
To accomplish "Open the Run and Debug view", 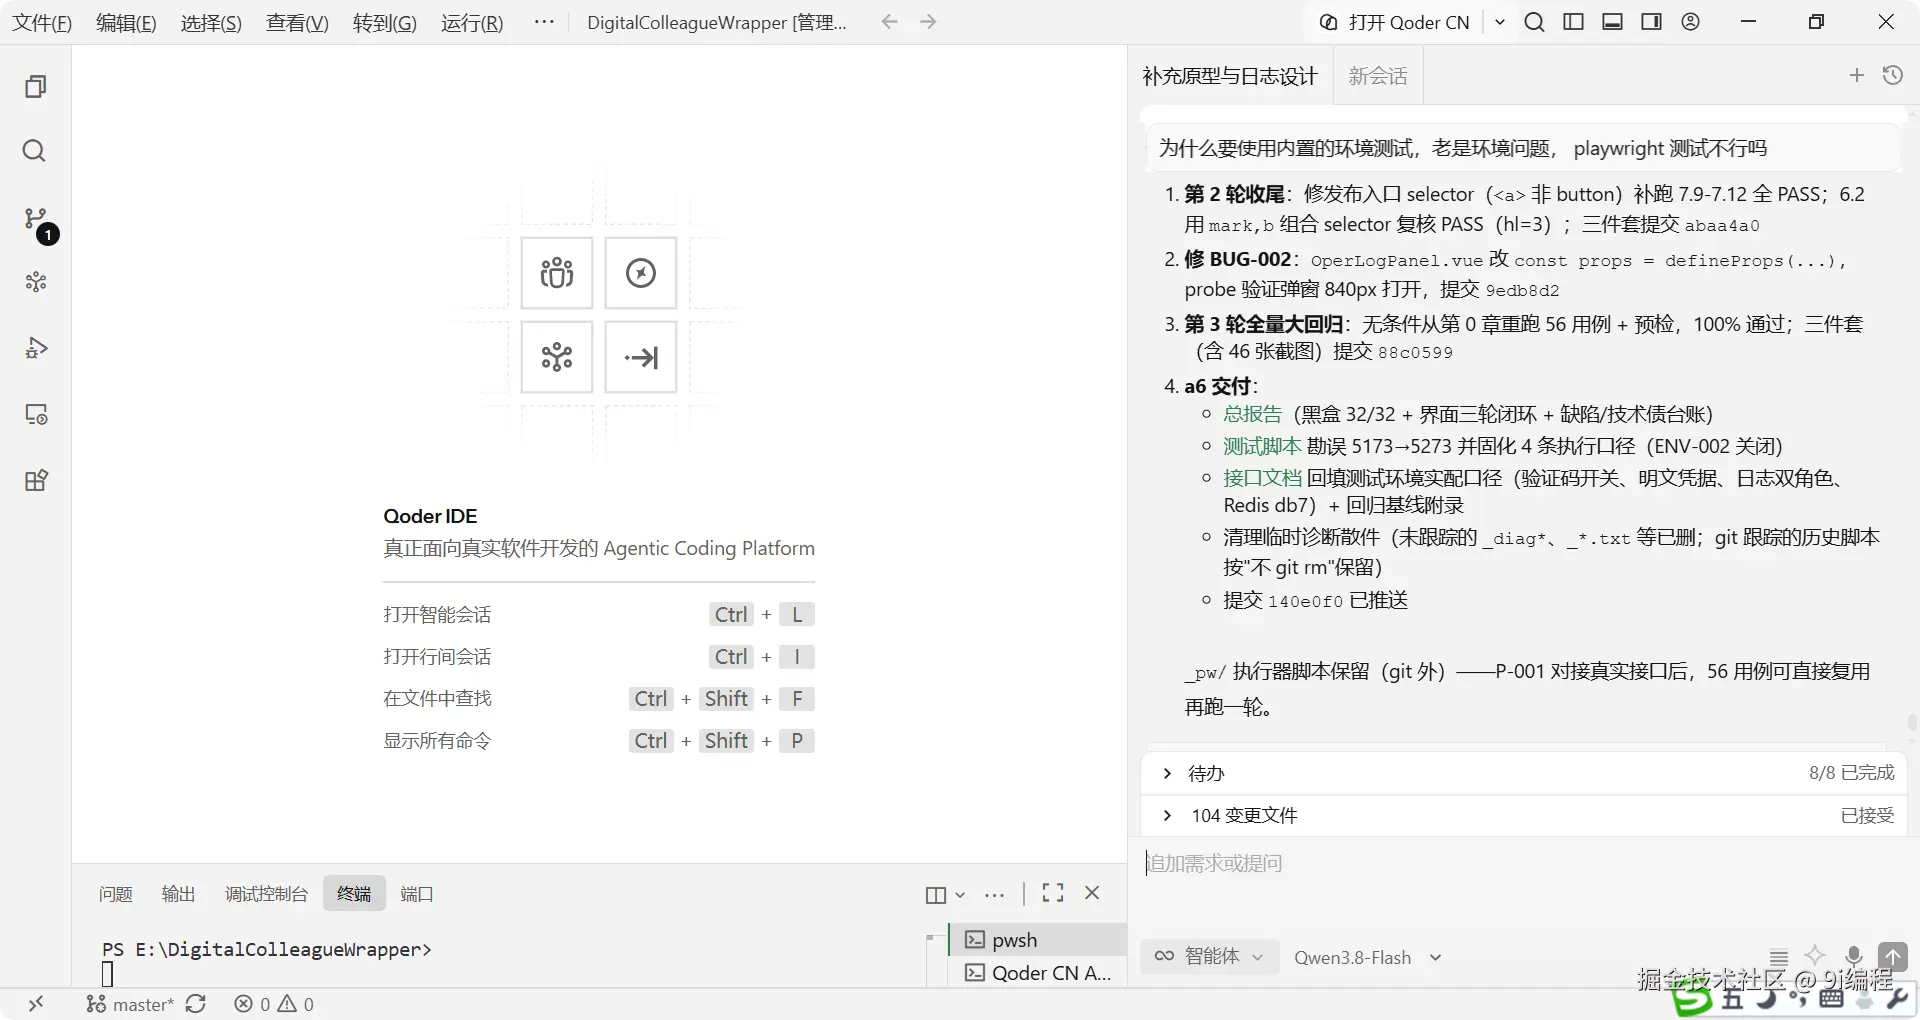I will (x=36, y=348).
